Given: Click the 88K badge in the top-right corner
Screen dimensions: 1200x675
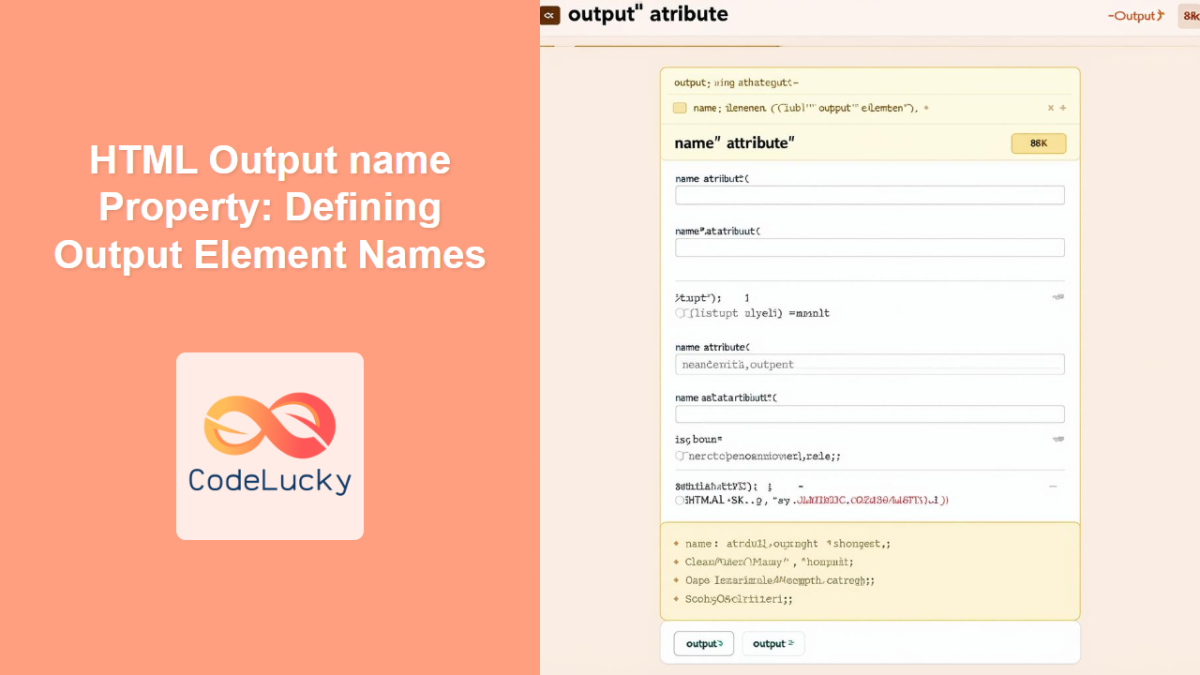Looking at the screenshot, I should 1190,16.
